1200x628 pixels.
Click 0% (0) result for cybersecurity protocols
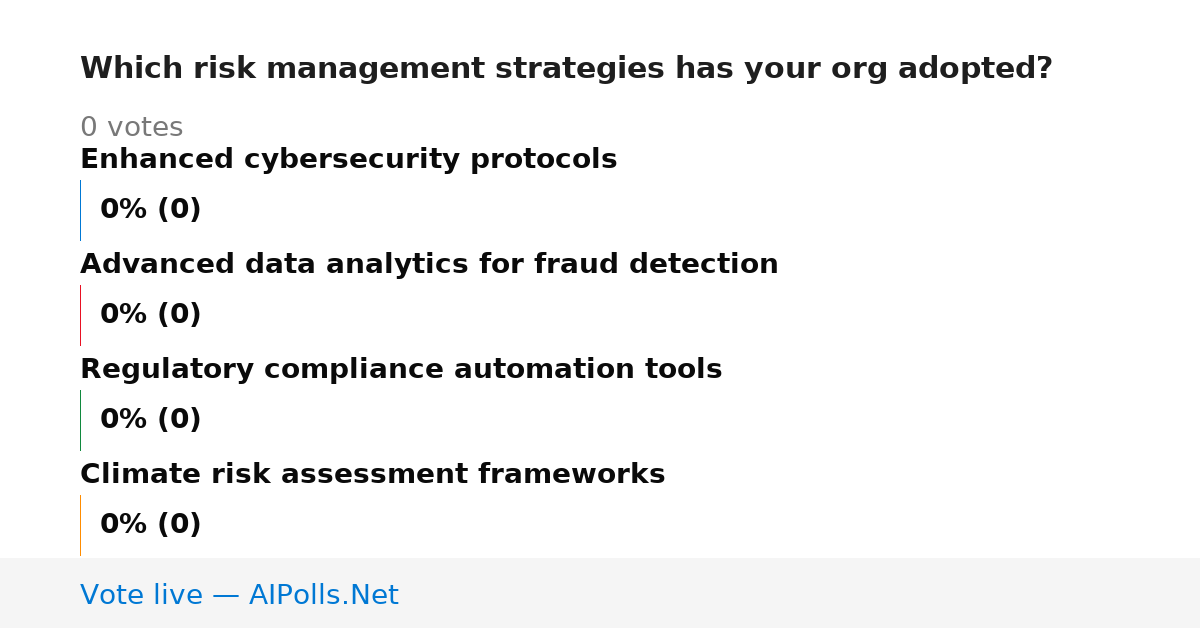click(150, 210)
